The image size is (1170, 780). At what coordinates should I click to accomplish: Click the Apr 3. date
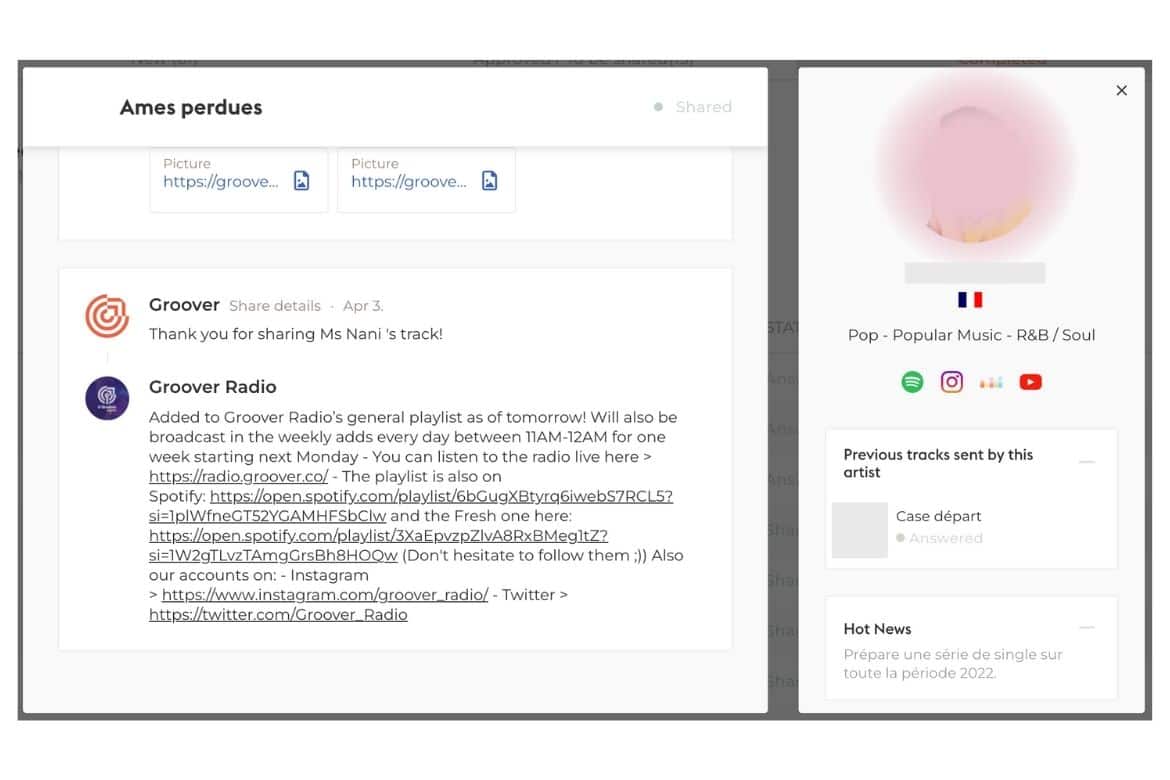[363, 306]
